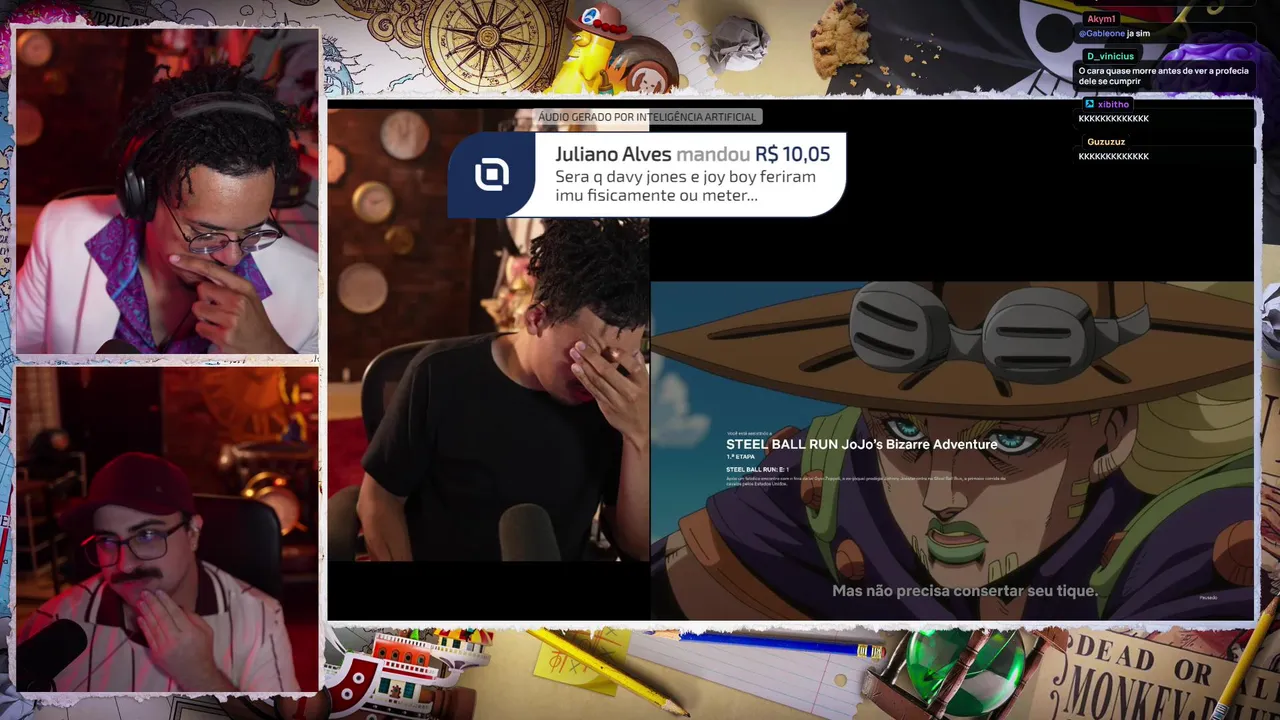The width and height of the screenshot is (1280, 720).
Task: Click the 'STEEL BALL RUN JoJo's Bizarre Adventure' title
Action: [x=861, y=444]
